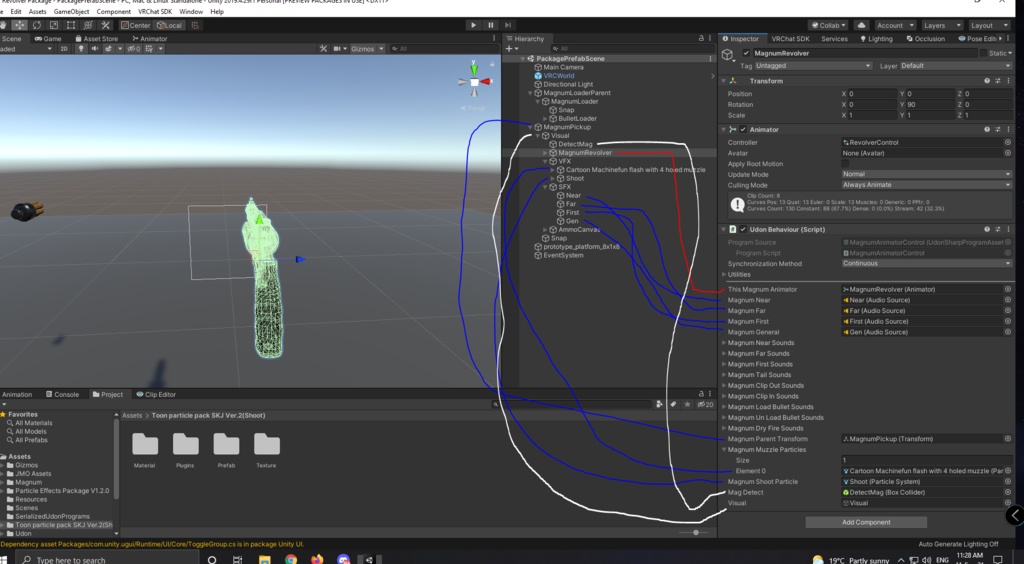
Task: Collapse the SFX hierarchy node
Action: coord(545,187)
